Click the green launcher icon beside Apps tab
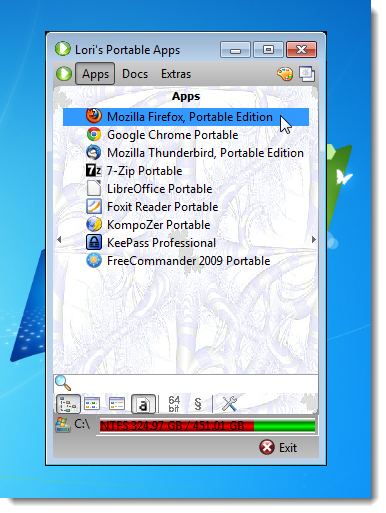386x513 pixels. pyautogui.click(x=64, y=74)
